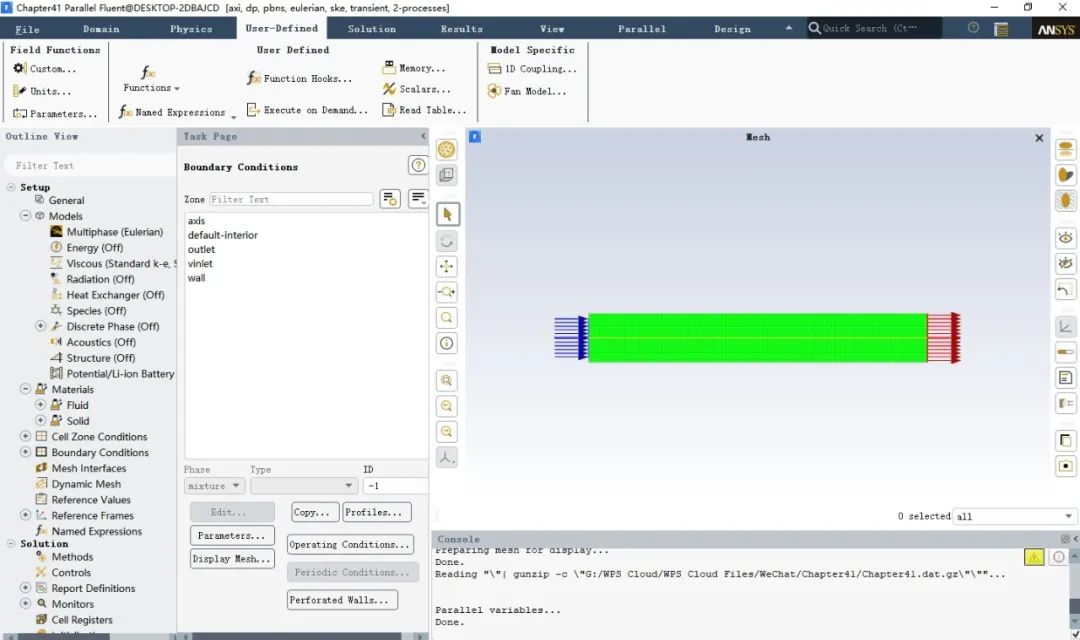Switch to the Solution ribbon tab

coord(372,29)
